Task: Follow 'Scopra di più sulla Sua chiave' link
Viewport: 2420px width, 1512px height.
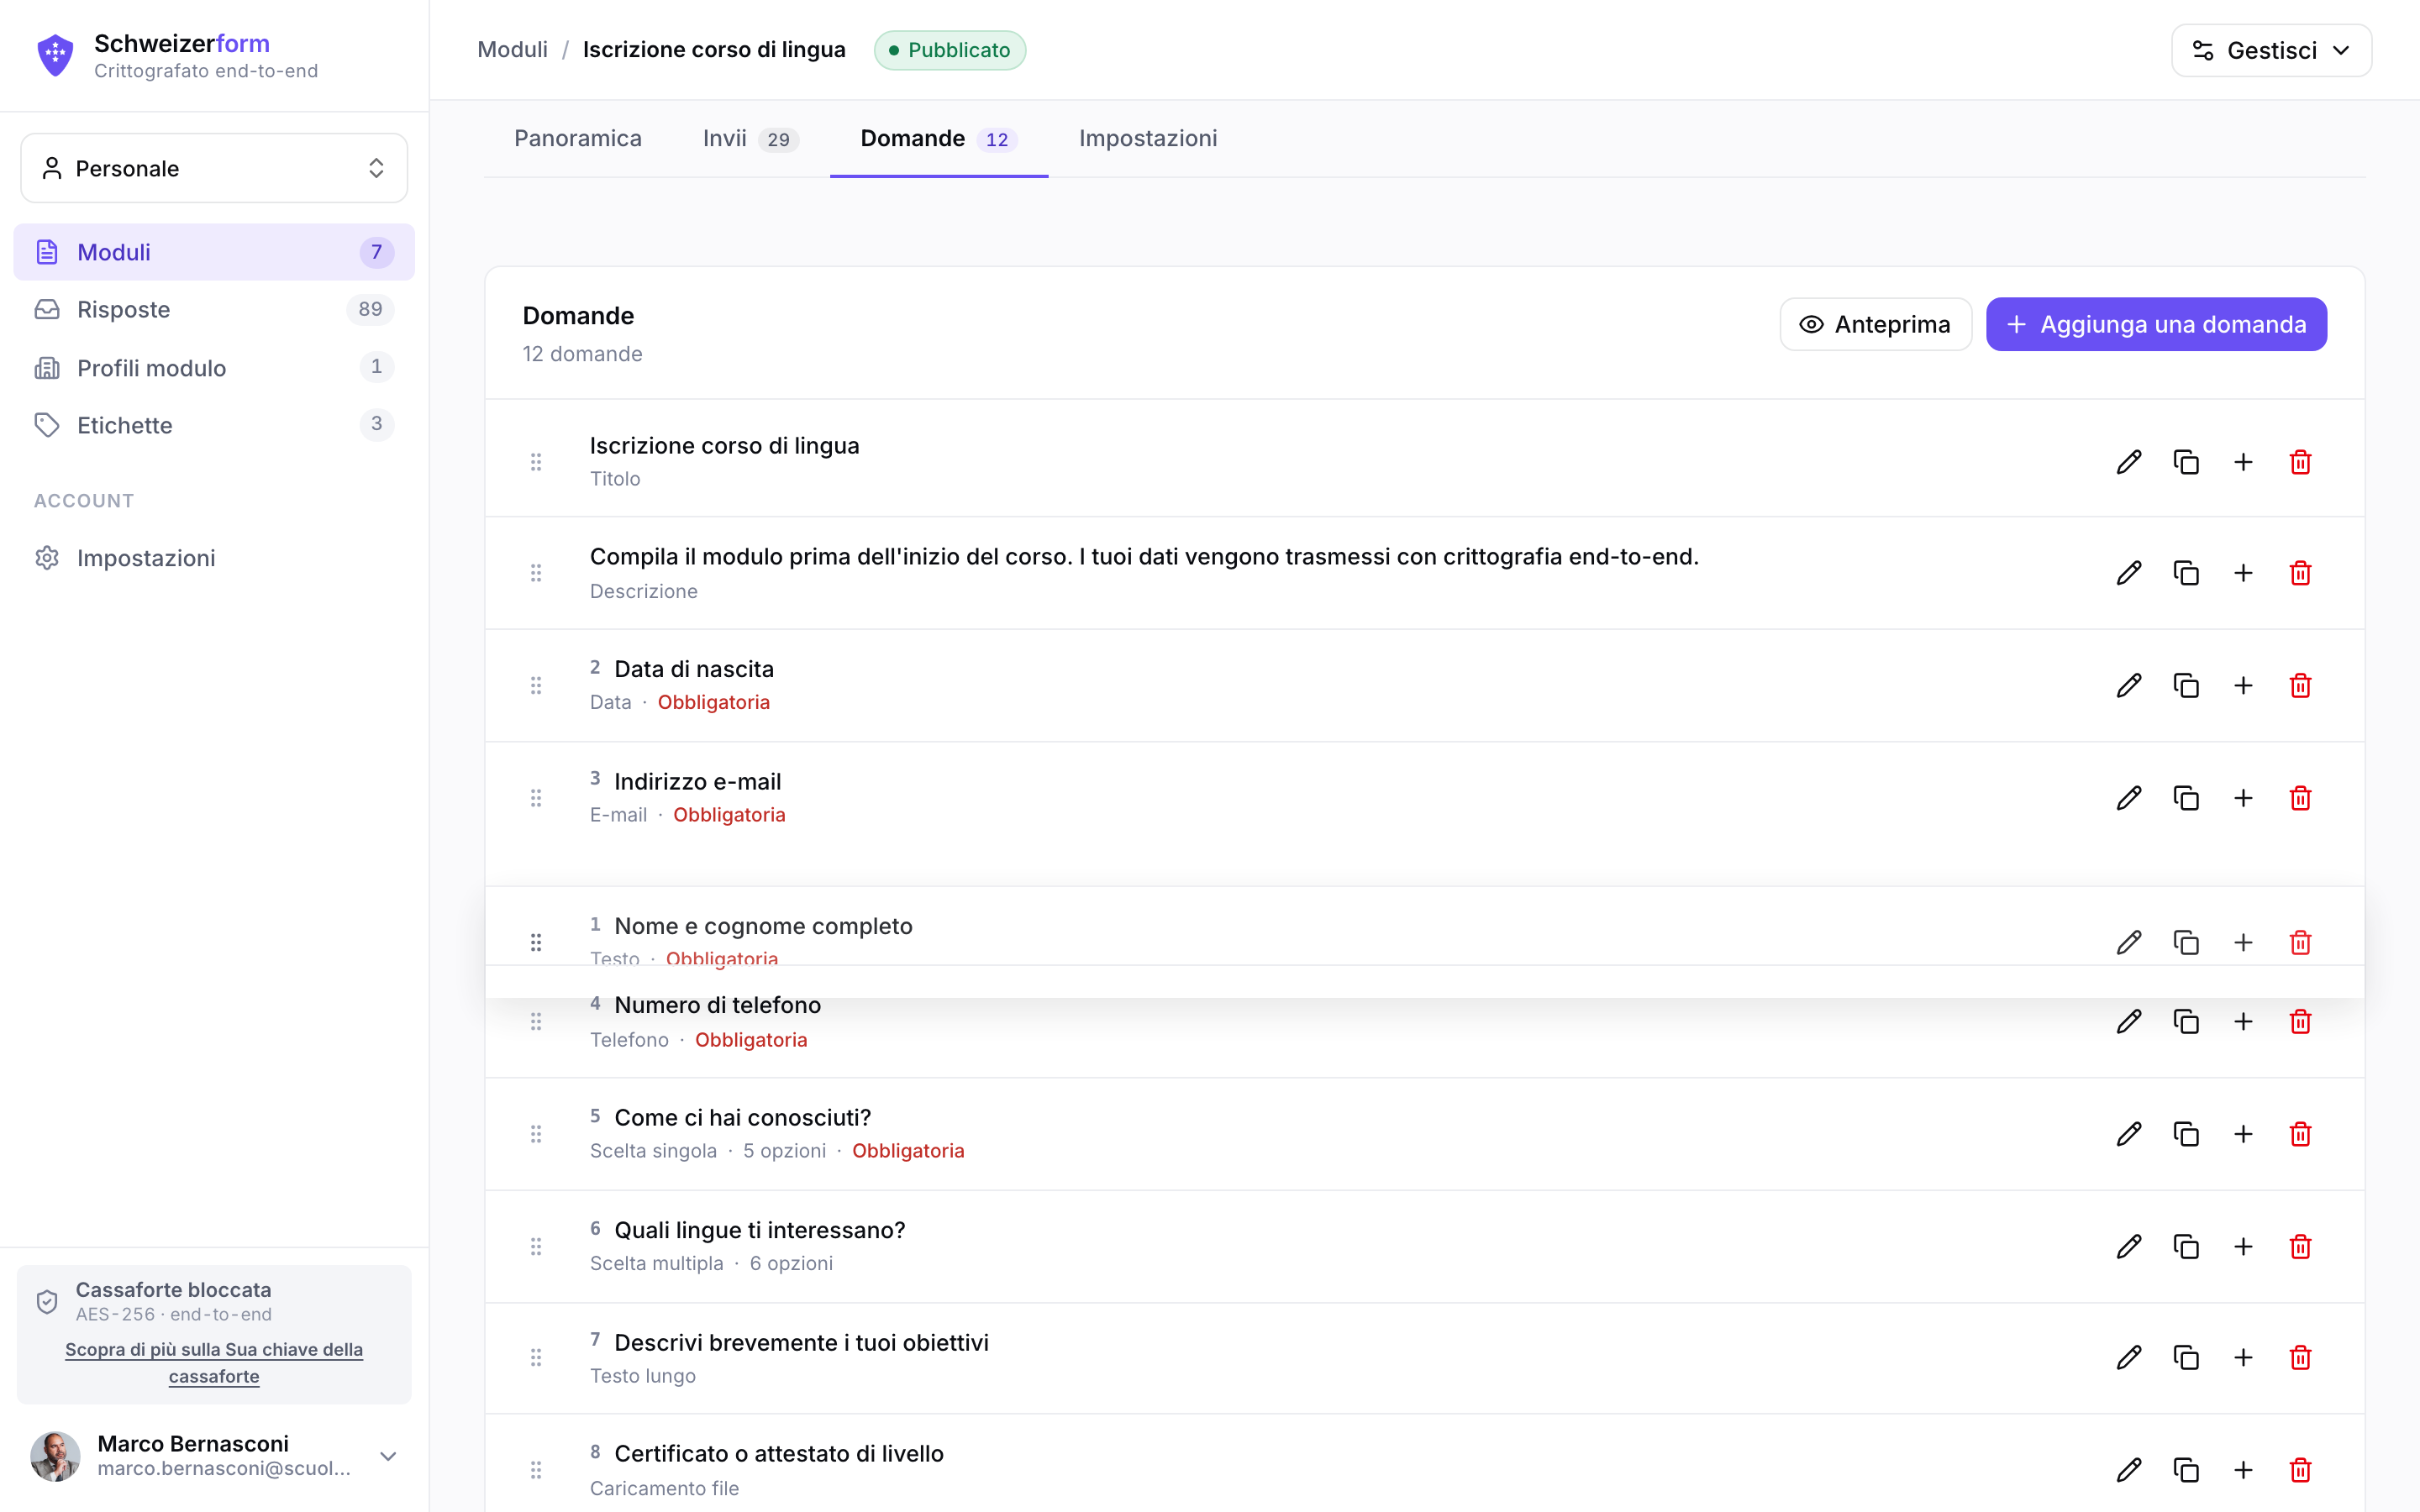Action: pyautogui.click(x=214, y=1362)
